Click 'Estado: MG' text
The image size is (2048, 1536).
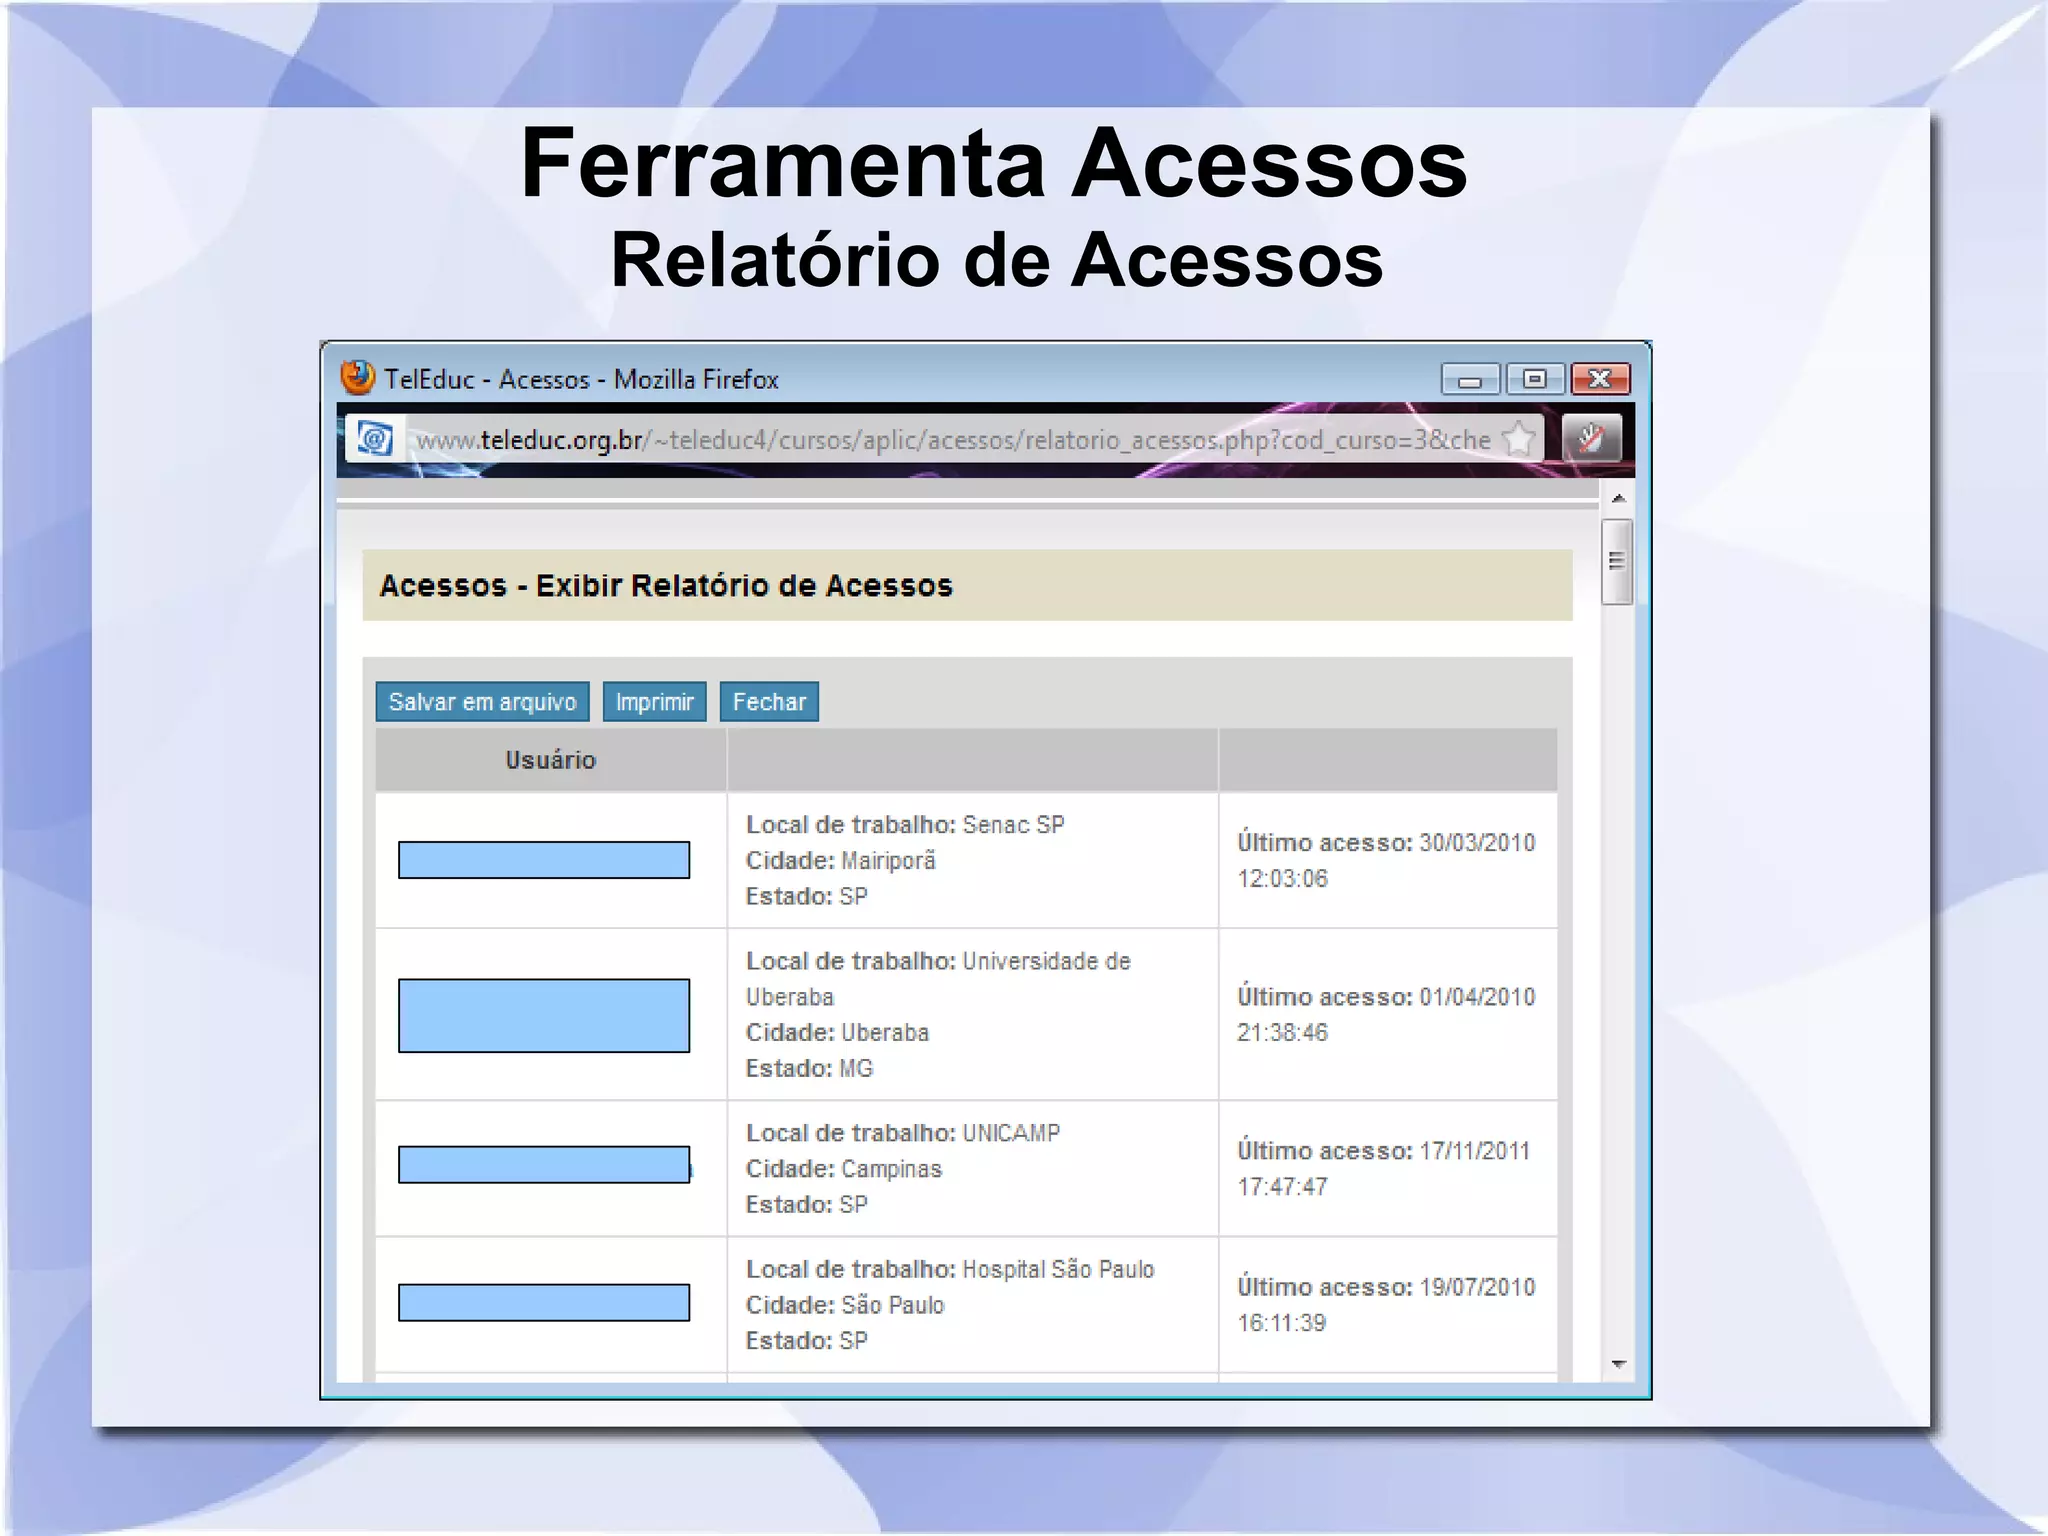809,1069
